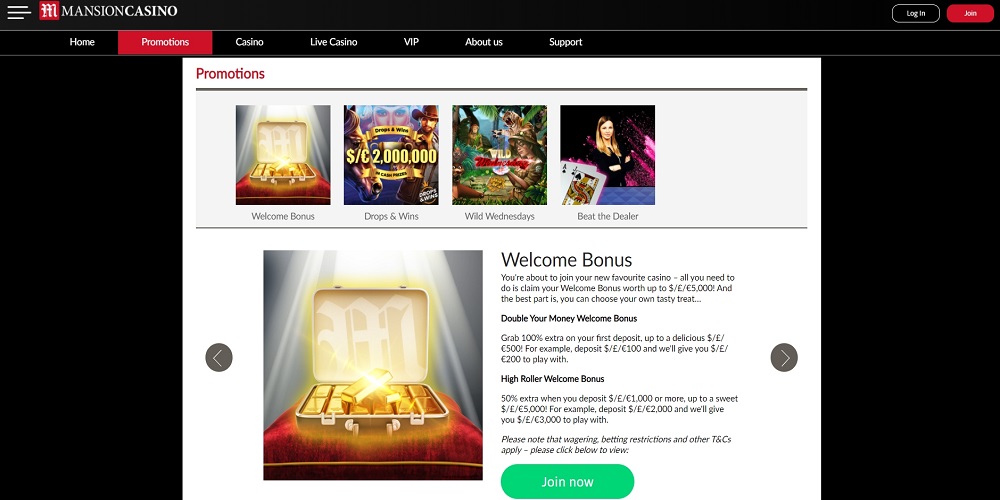Open the Beat the Dealer thumbnail
1000x500 pixels.
tap(607, 155)
